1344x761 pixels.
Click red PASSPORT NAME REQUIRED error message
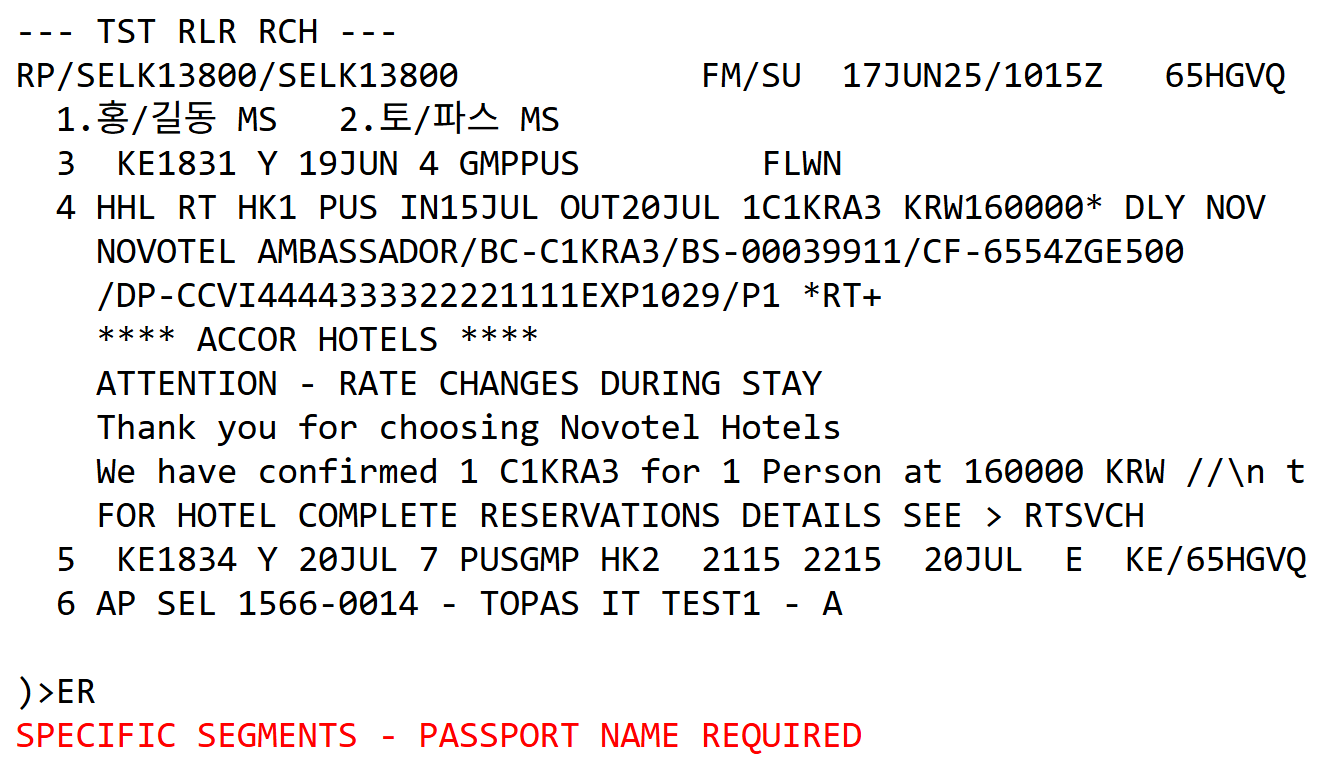(439, 736)
